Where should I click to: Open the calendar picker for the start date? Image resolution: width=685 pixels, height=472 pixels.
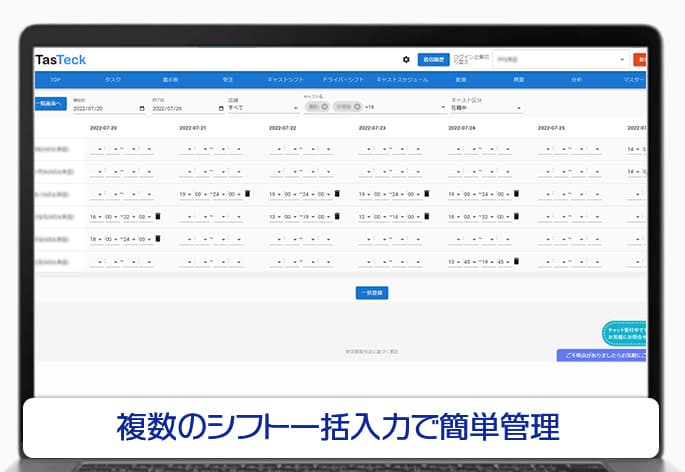click(x=141, y=108)
